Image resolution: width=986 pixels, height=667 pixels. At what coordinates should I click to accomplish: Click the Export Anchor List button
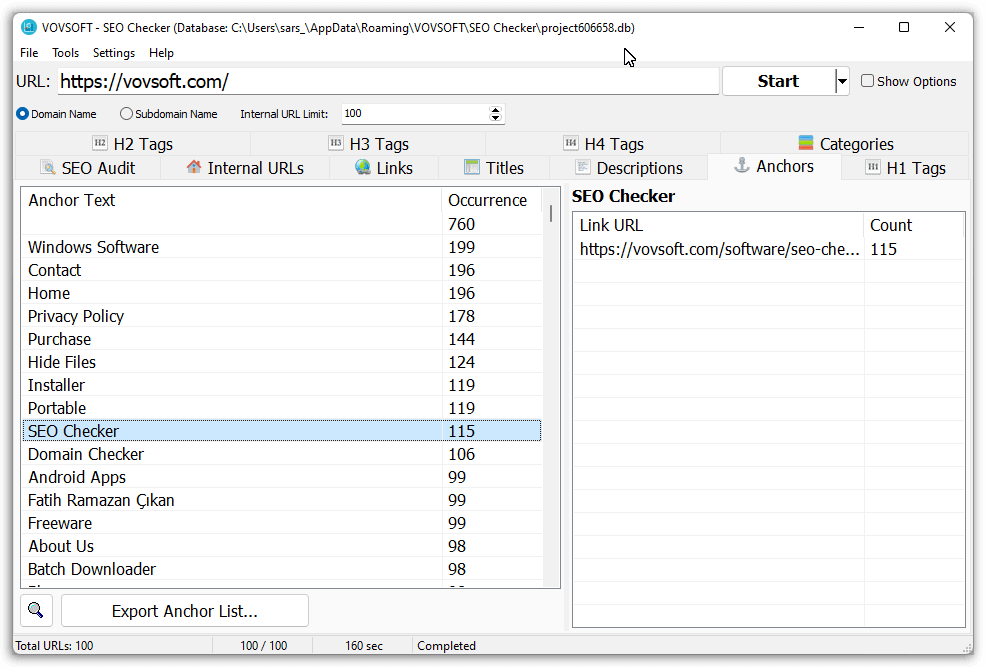[x=185, y=611]
